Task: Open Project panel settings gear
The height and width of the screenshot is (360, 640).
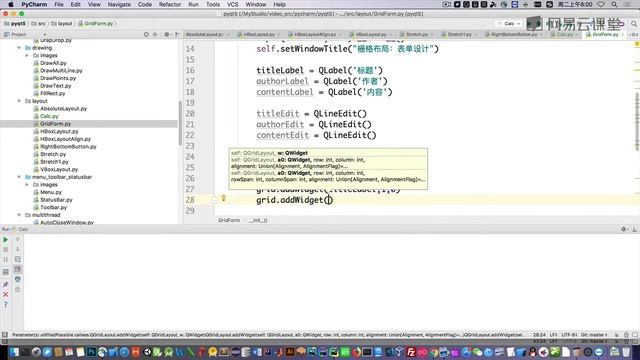Action: click(167, 35)
